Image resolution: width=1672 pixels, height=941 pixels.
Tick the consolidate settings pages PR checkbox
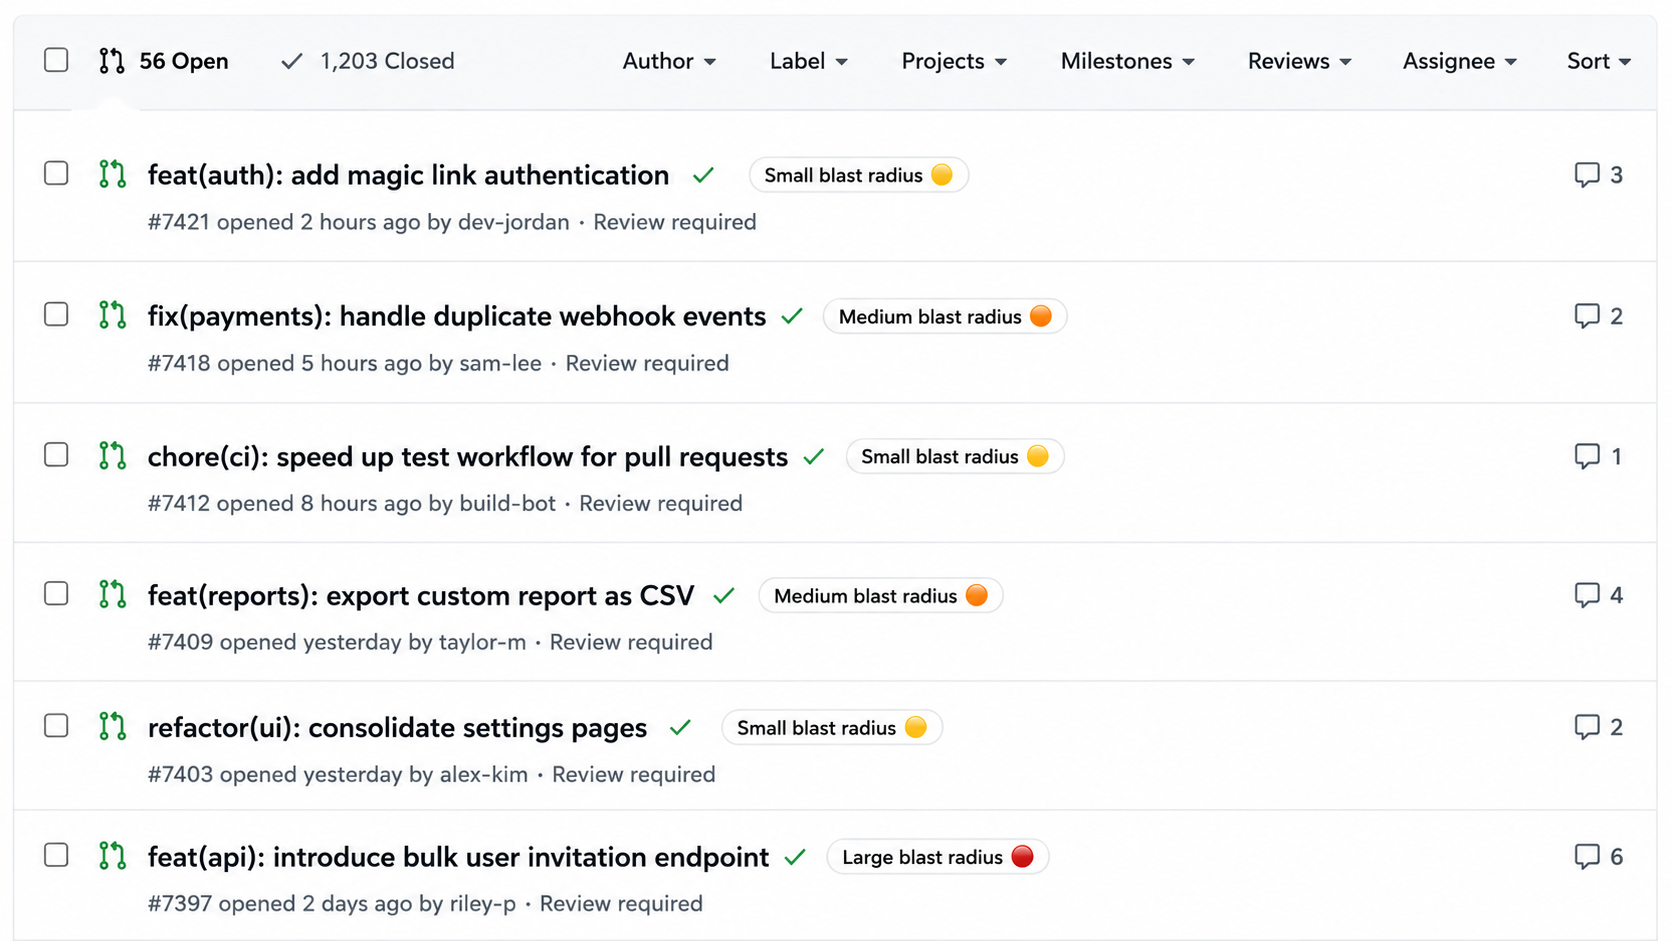point(57,725)
